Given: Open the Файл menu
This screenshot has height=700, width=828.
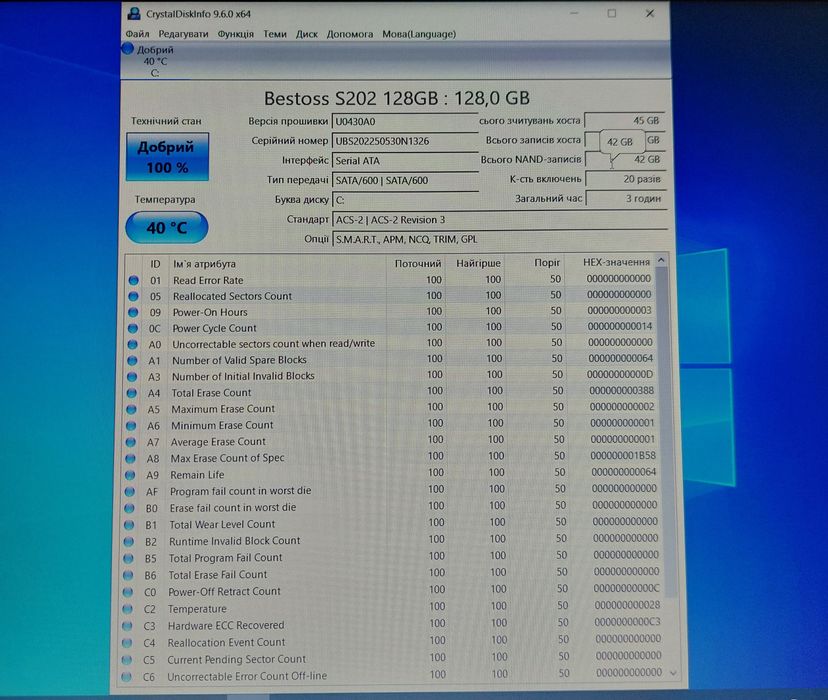Looking at the screenshot, I should point(137,34).
